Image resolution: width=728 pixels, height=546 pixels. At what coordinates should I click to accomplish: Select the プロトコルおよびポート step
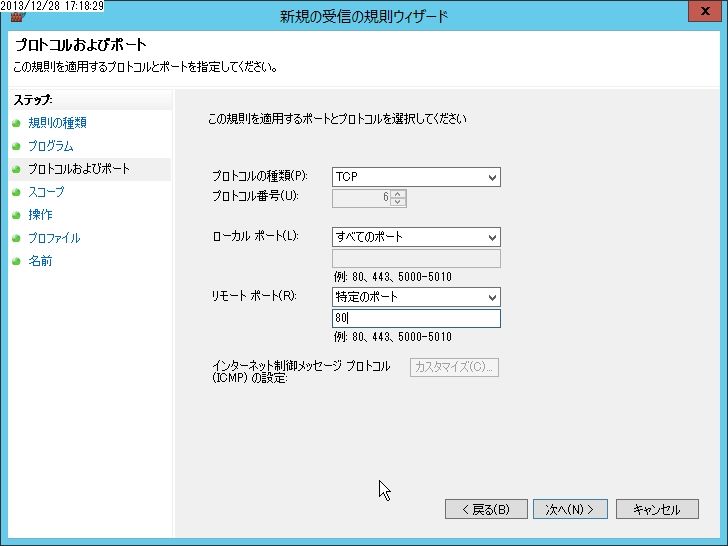[79, 169]
